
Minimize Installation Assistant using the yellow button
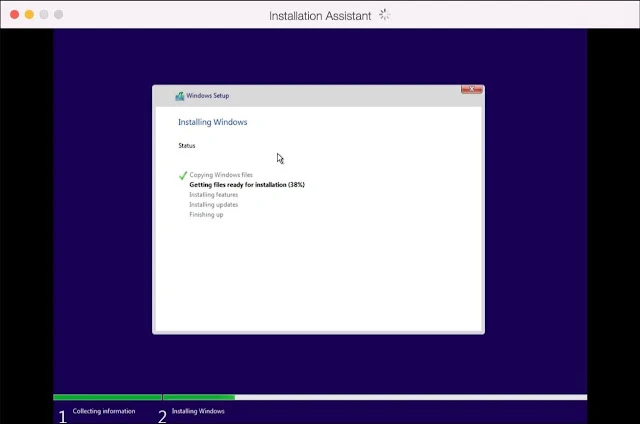(29, 15)
